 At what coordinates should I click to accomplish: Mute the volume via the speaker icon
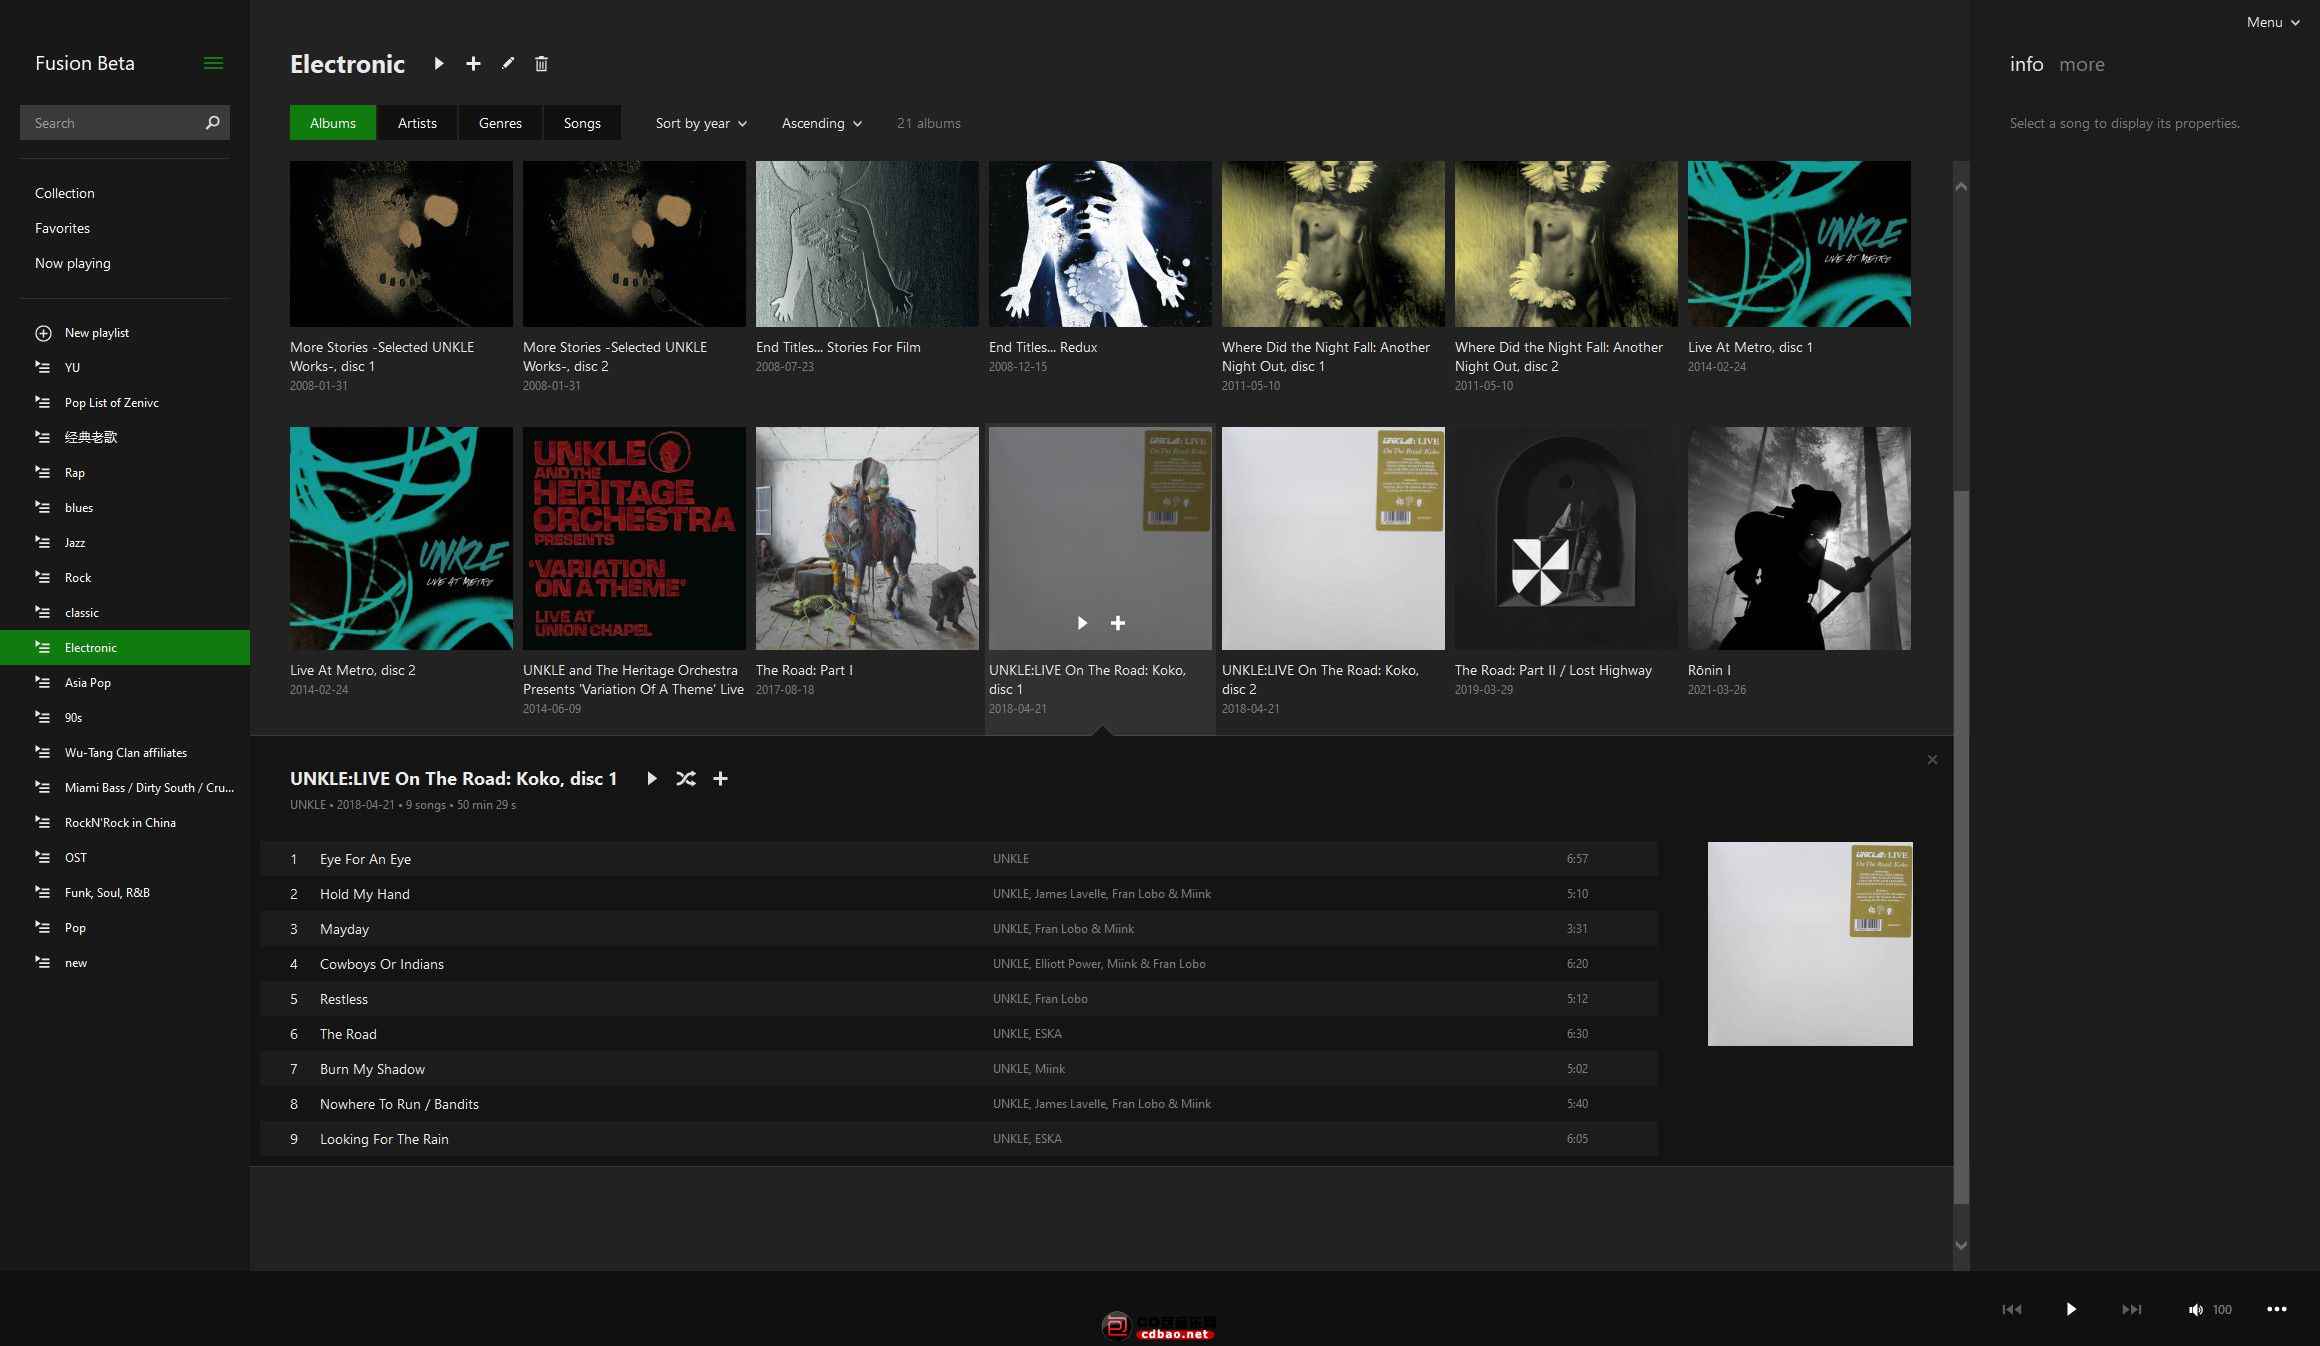(x=2195, y=1310)
